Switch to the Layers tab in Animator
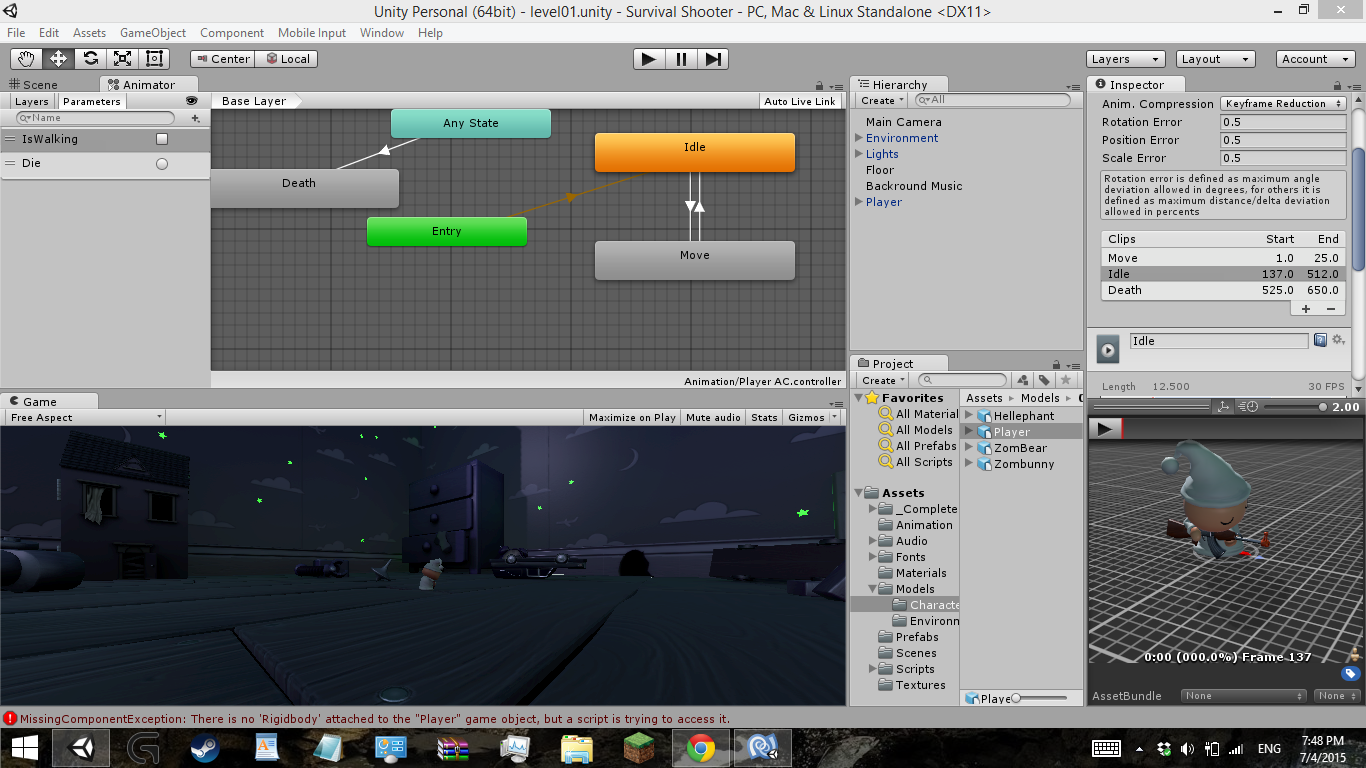Screen dimensions: 1366x768 click(31, 101)
